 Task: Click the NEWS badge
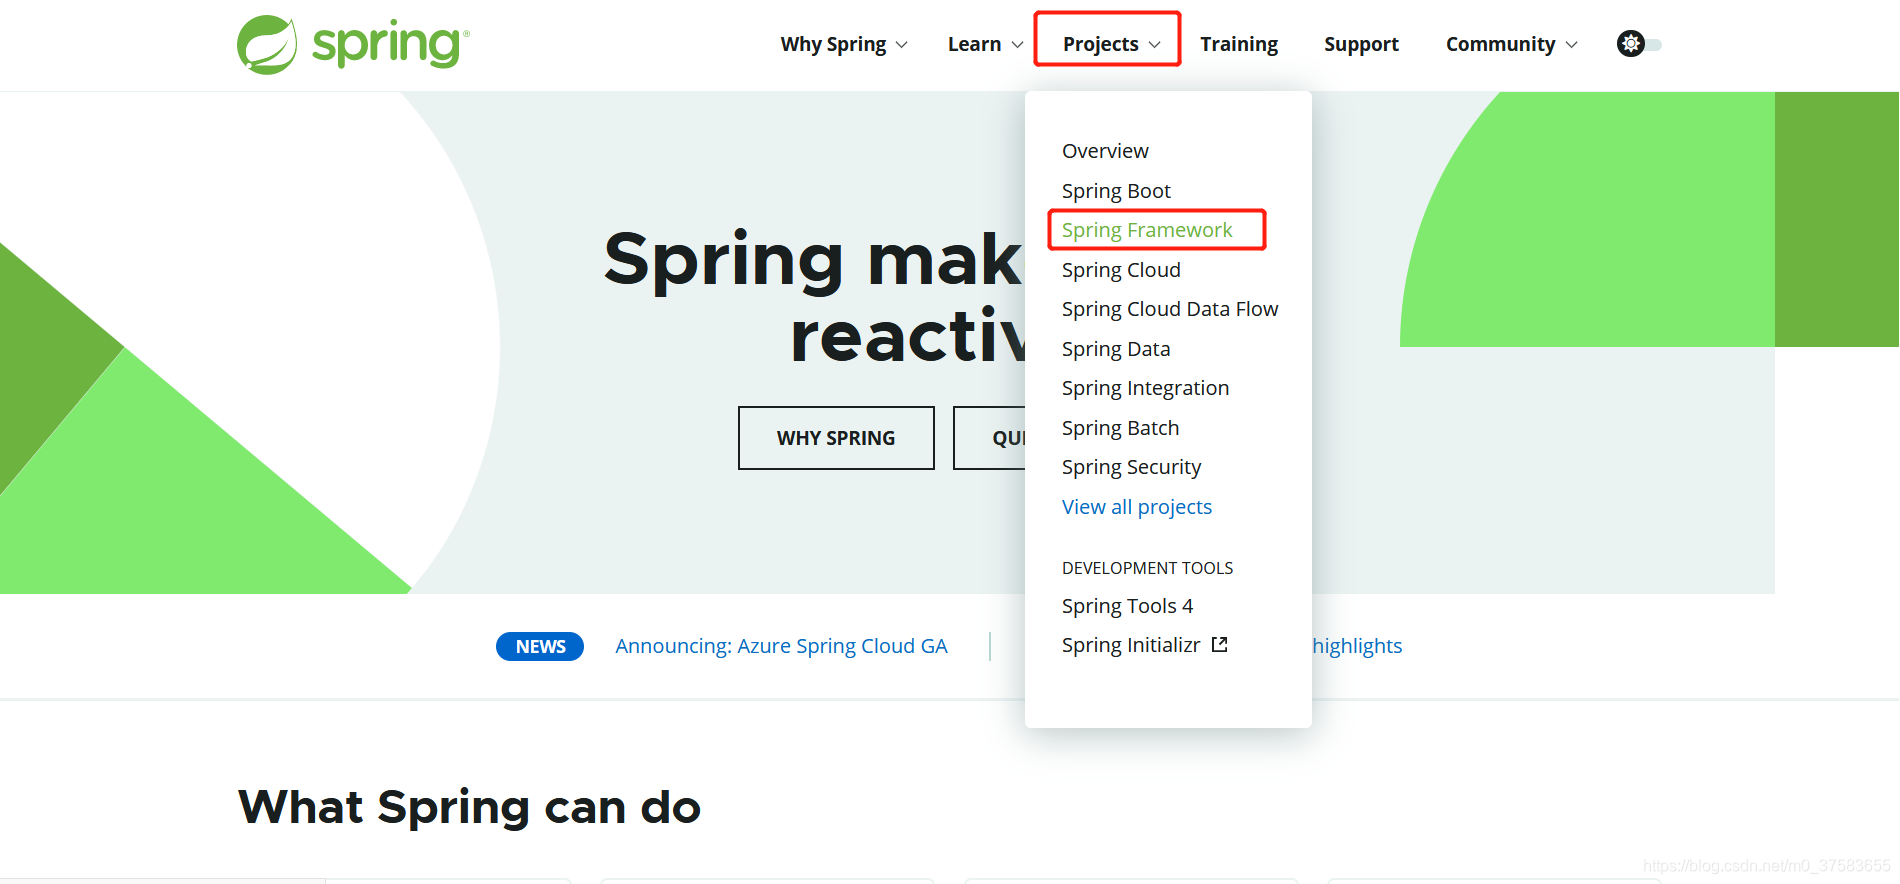pos(540,646)
